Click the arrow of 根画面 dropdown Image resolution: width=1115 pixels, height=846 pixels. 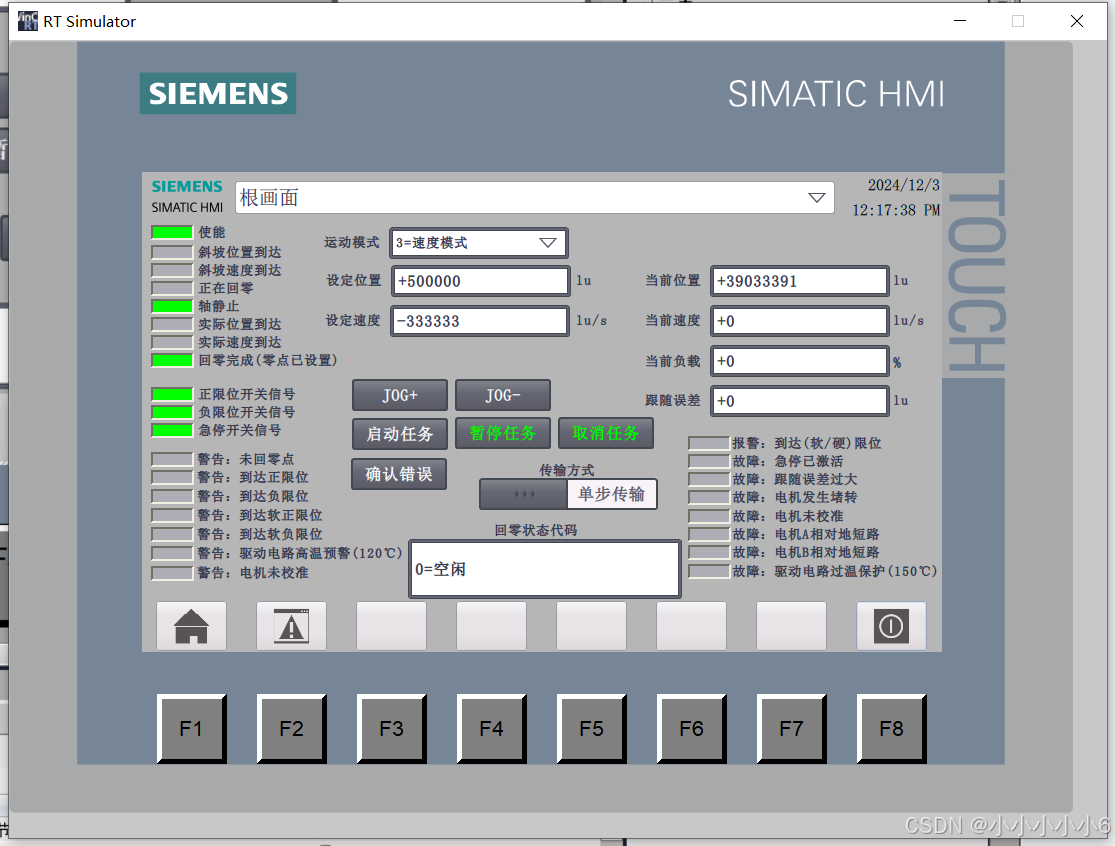(816, 198)
